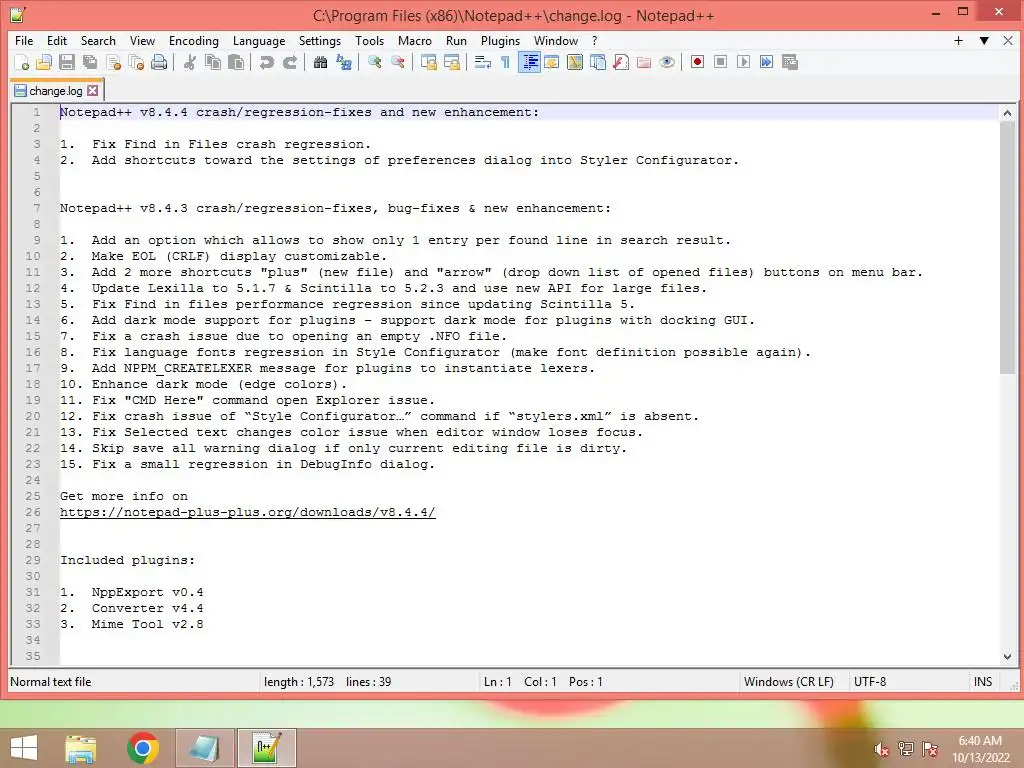Open the notepad-plus-plus.org downloads link

pos(248,512)
